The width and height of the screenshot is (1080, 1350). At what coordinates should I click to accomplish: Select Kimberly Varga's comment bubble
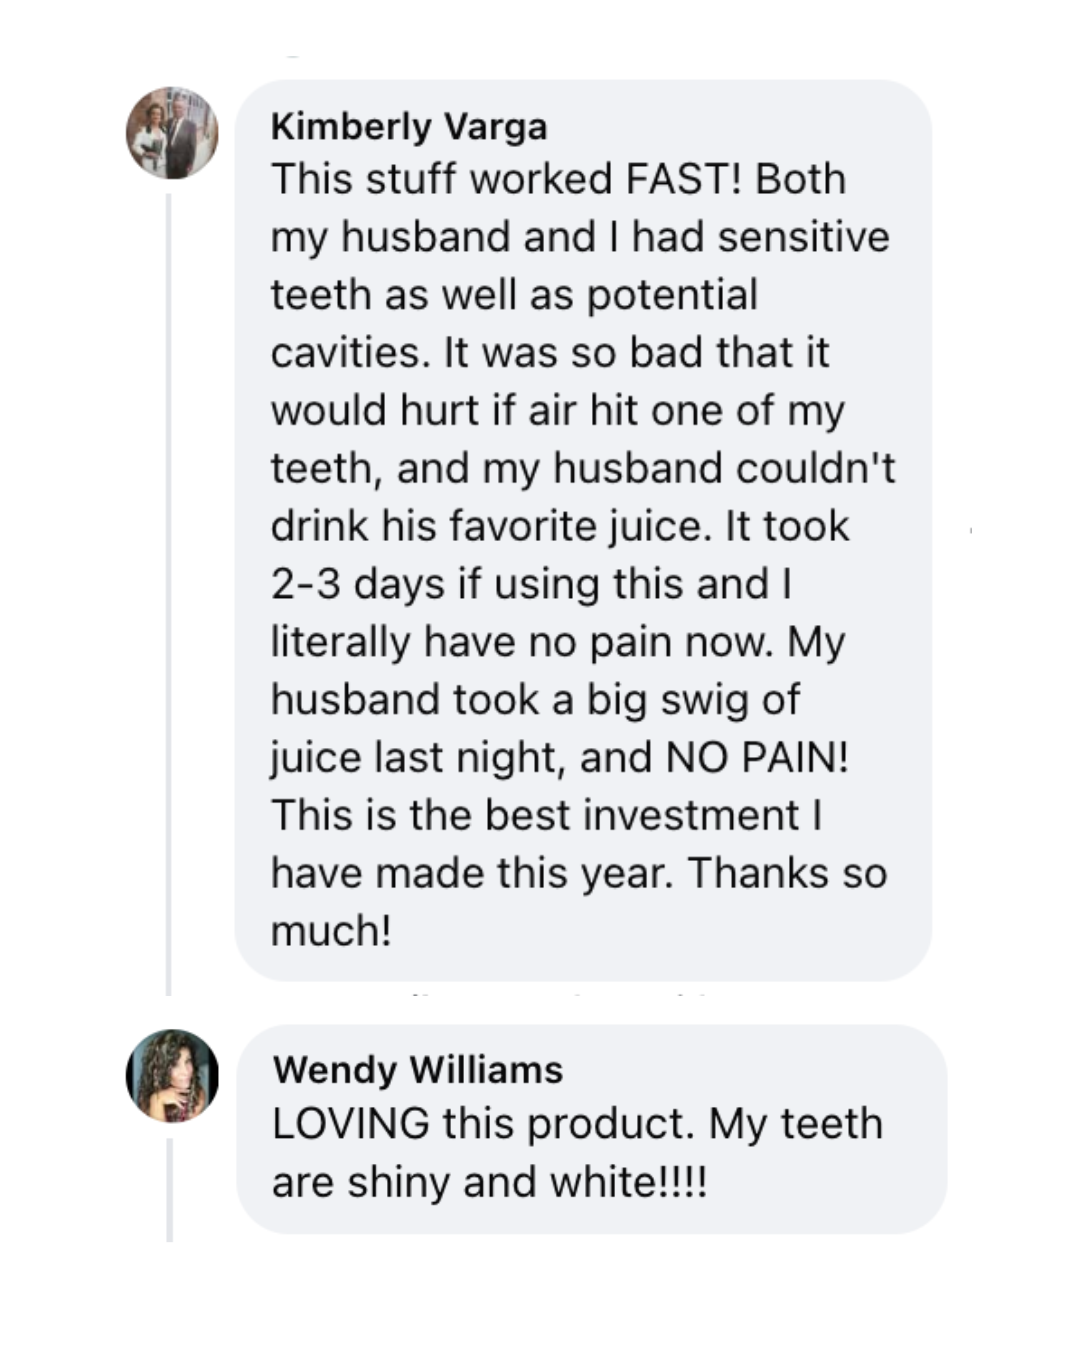pos(583,530)
